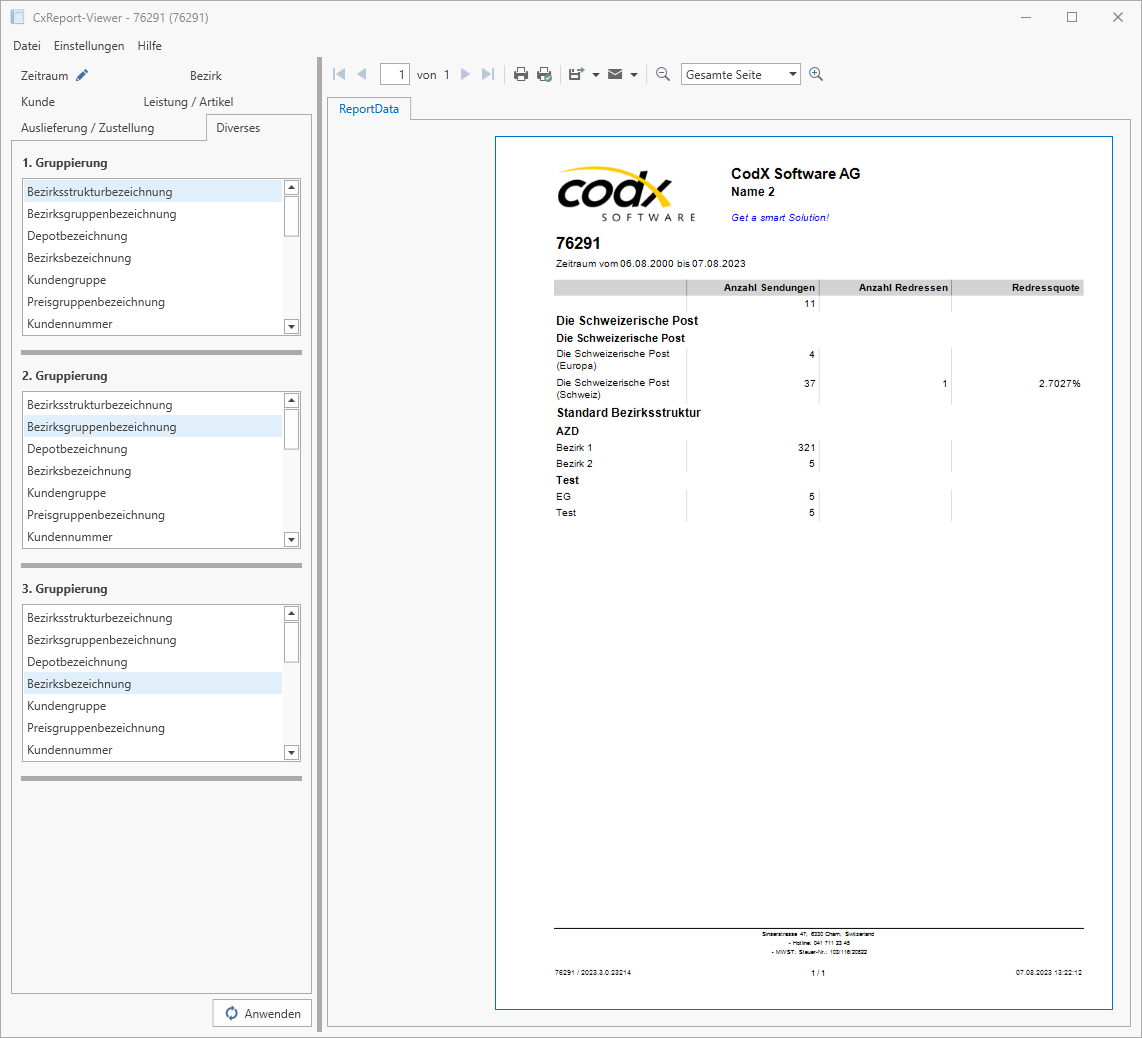Click the quick print icon with green check
The width and height of the screenshot is (1142, 1038).
click(544, 74)
